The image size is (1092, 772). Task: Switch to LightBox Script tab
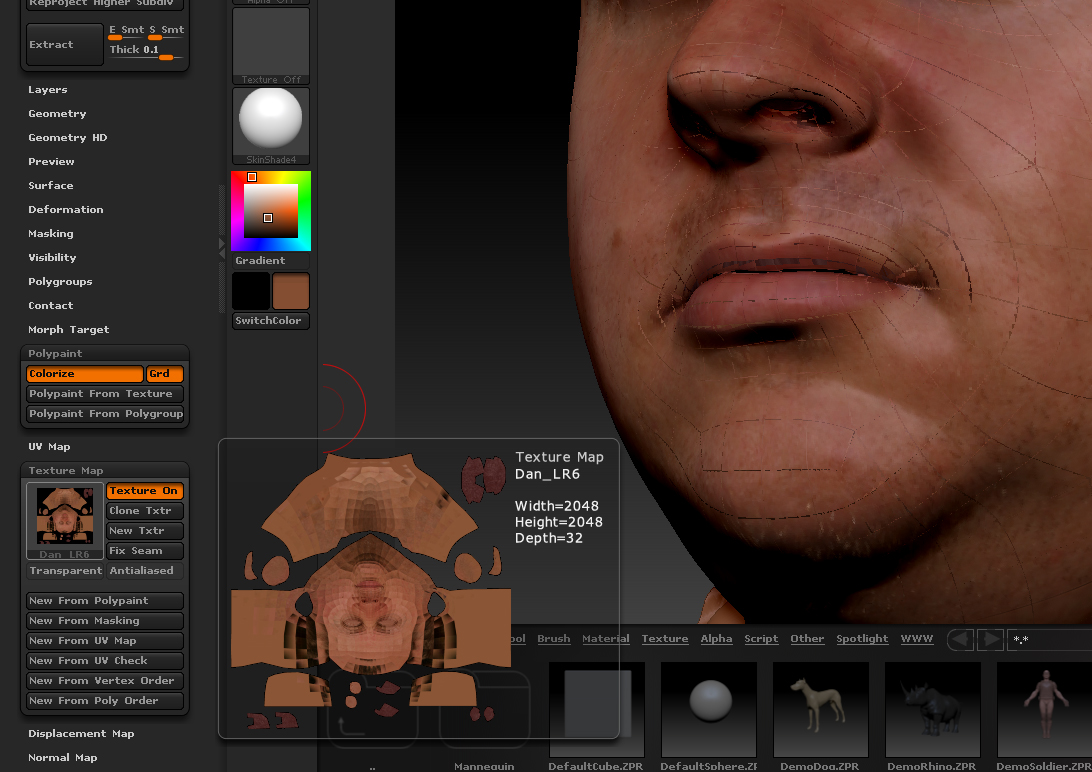(760, 639)
